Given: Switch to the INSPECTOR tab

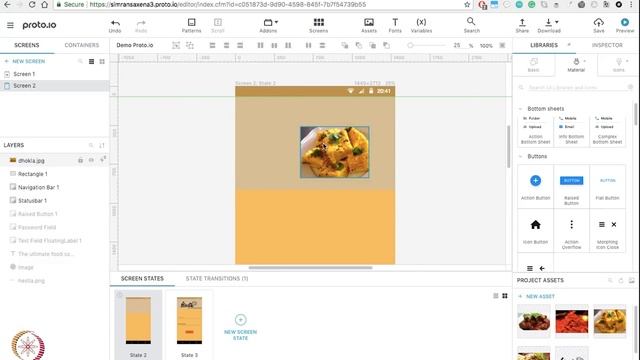Looking at the screenshot, I should 607,45.
